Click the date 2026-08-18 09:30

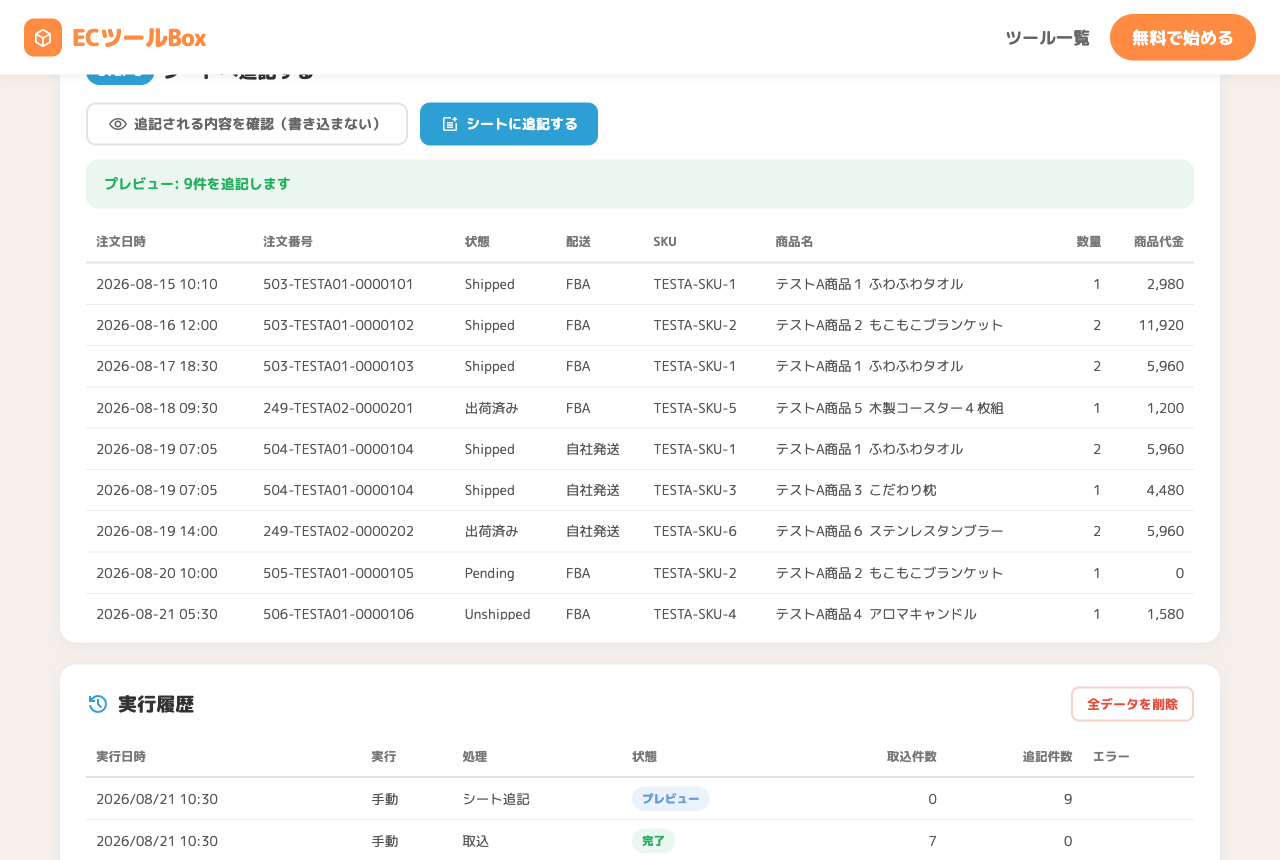pyautogui.click(x=157, y=408)
